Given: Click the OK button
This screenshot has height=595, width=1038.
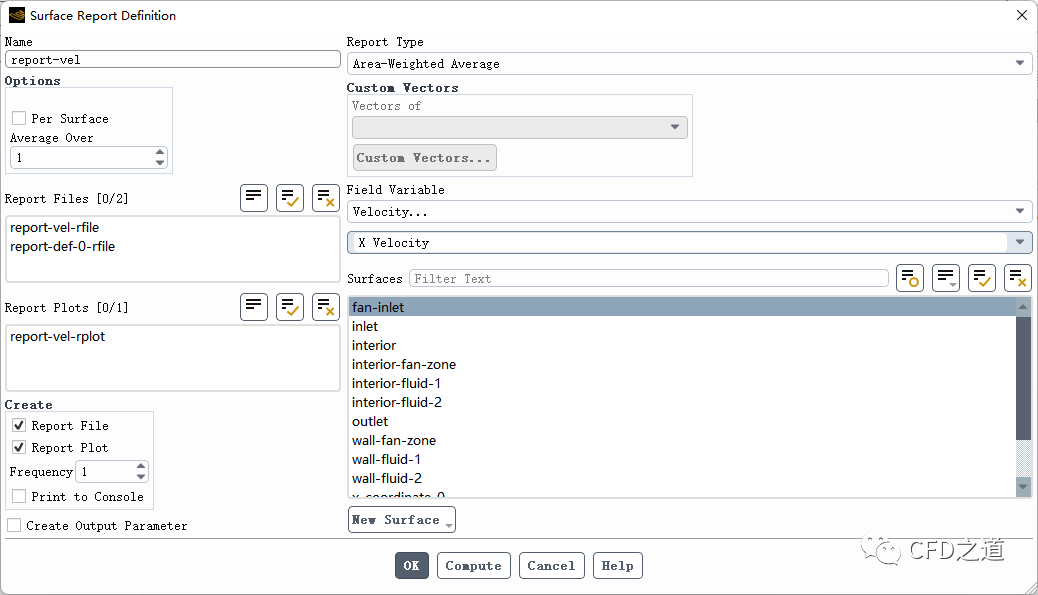Looking at the screenshot, I should (x=411, y=566).
